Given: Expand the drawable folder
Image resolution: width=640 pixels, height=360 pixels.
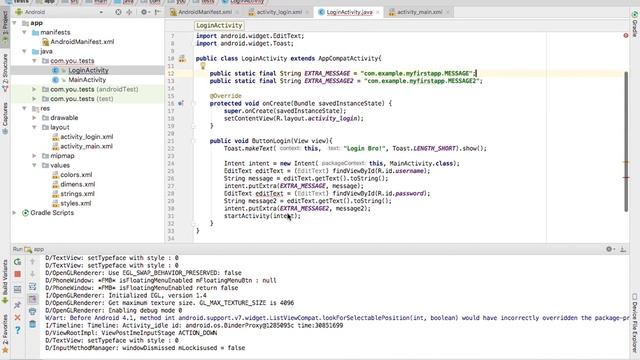Looking at the screenshot, I should tap(34, 118).
